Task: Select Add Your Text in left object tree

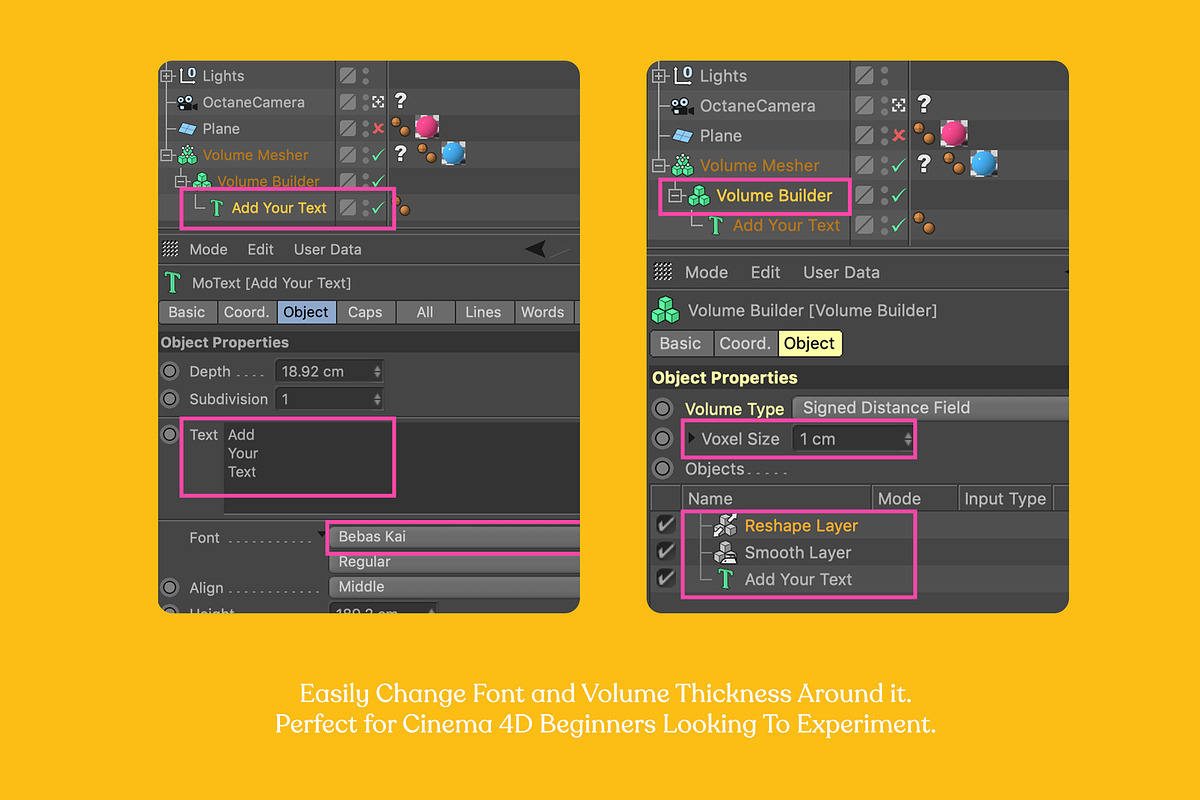Action: (x=279, y=208)
